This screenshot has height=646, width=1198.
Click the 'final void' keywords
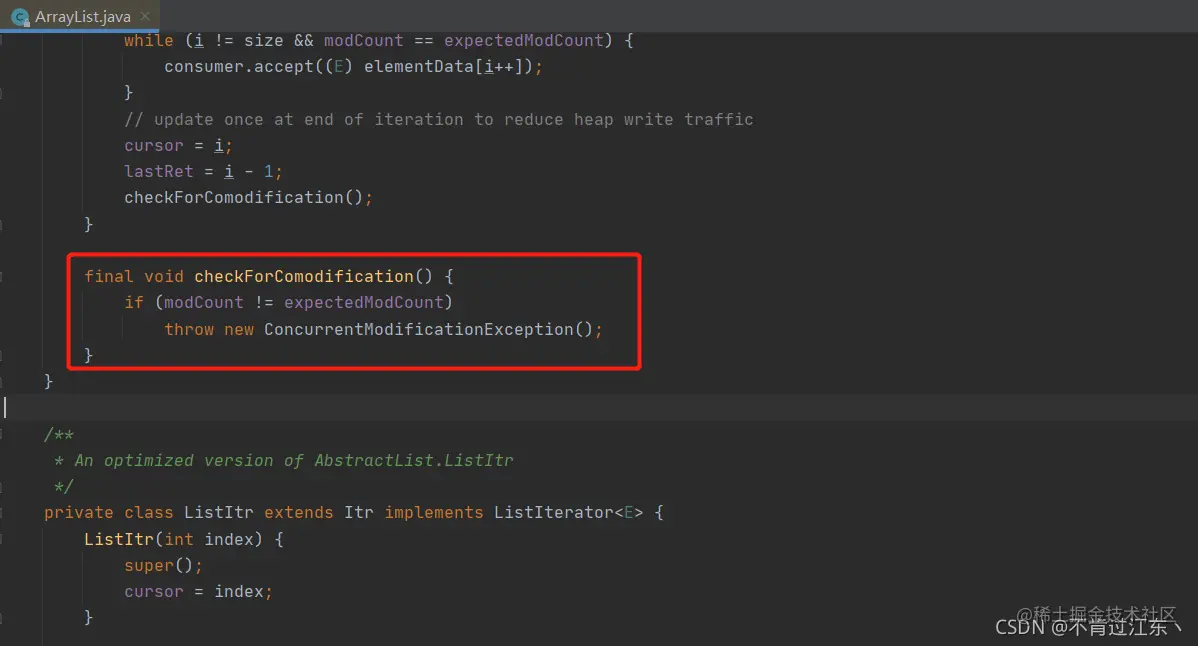click(134, 276)
